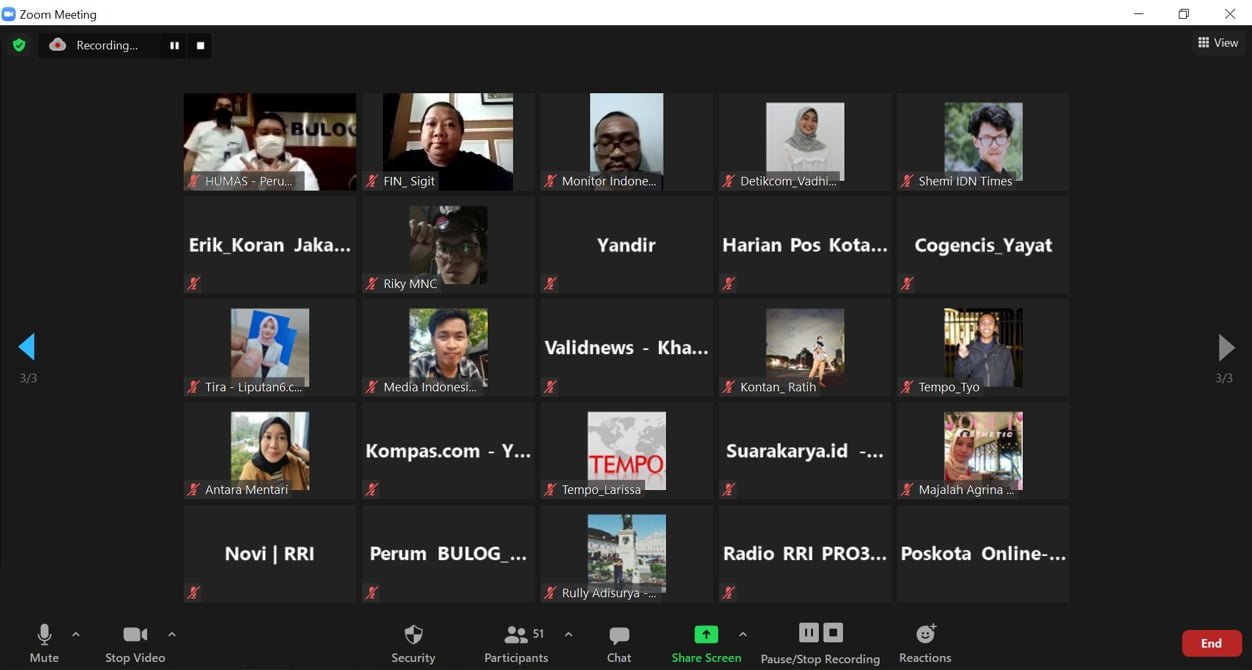Select the Riky MNC video tile

pyautogui.click(x=448, y=245)
